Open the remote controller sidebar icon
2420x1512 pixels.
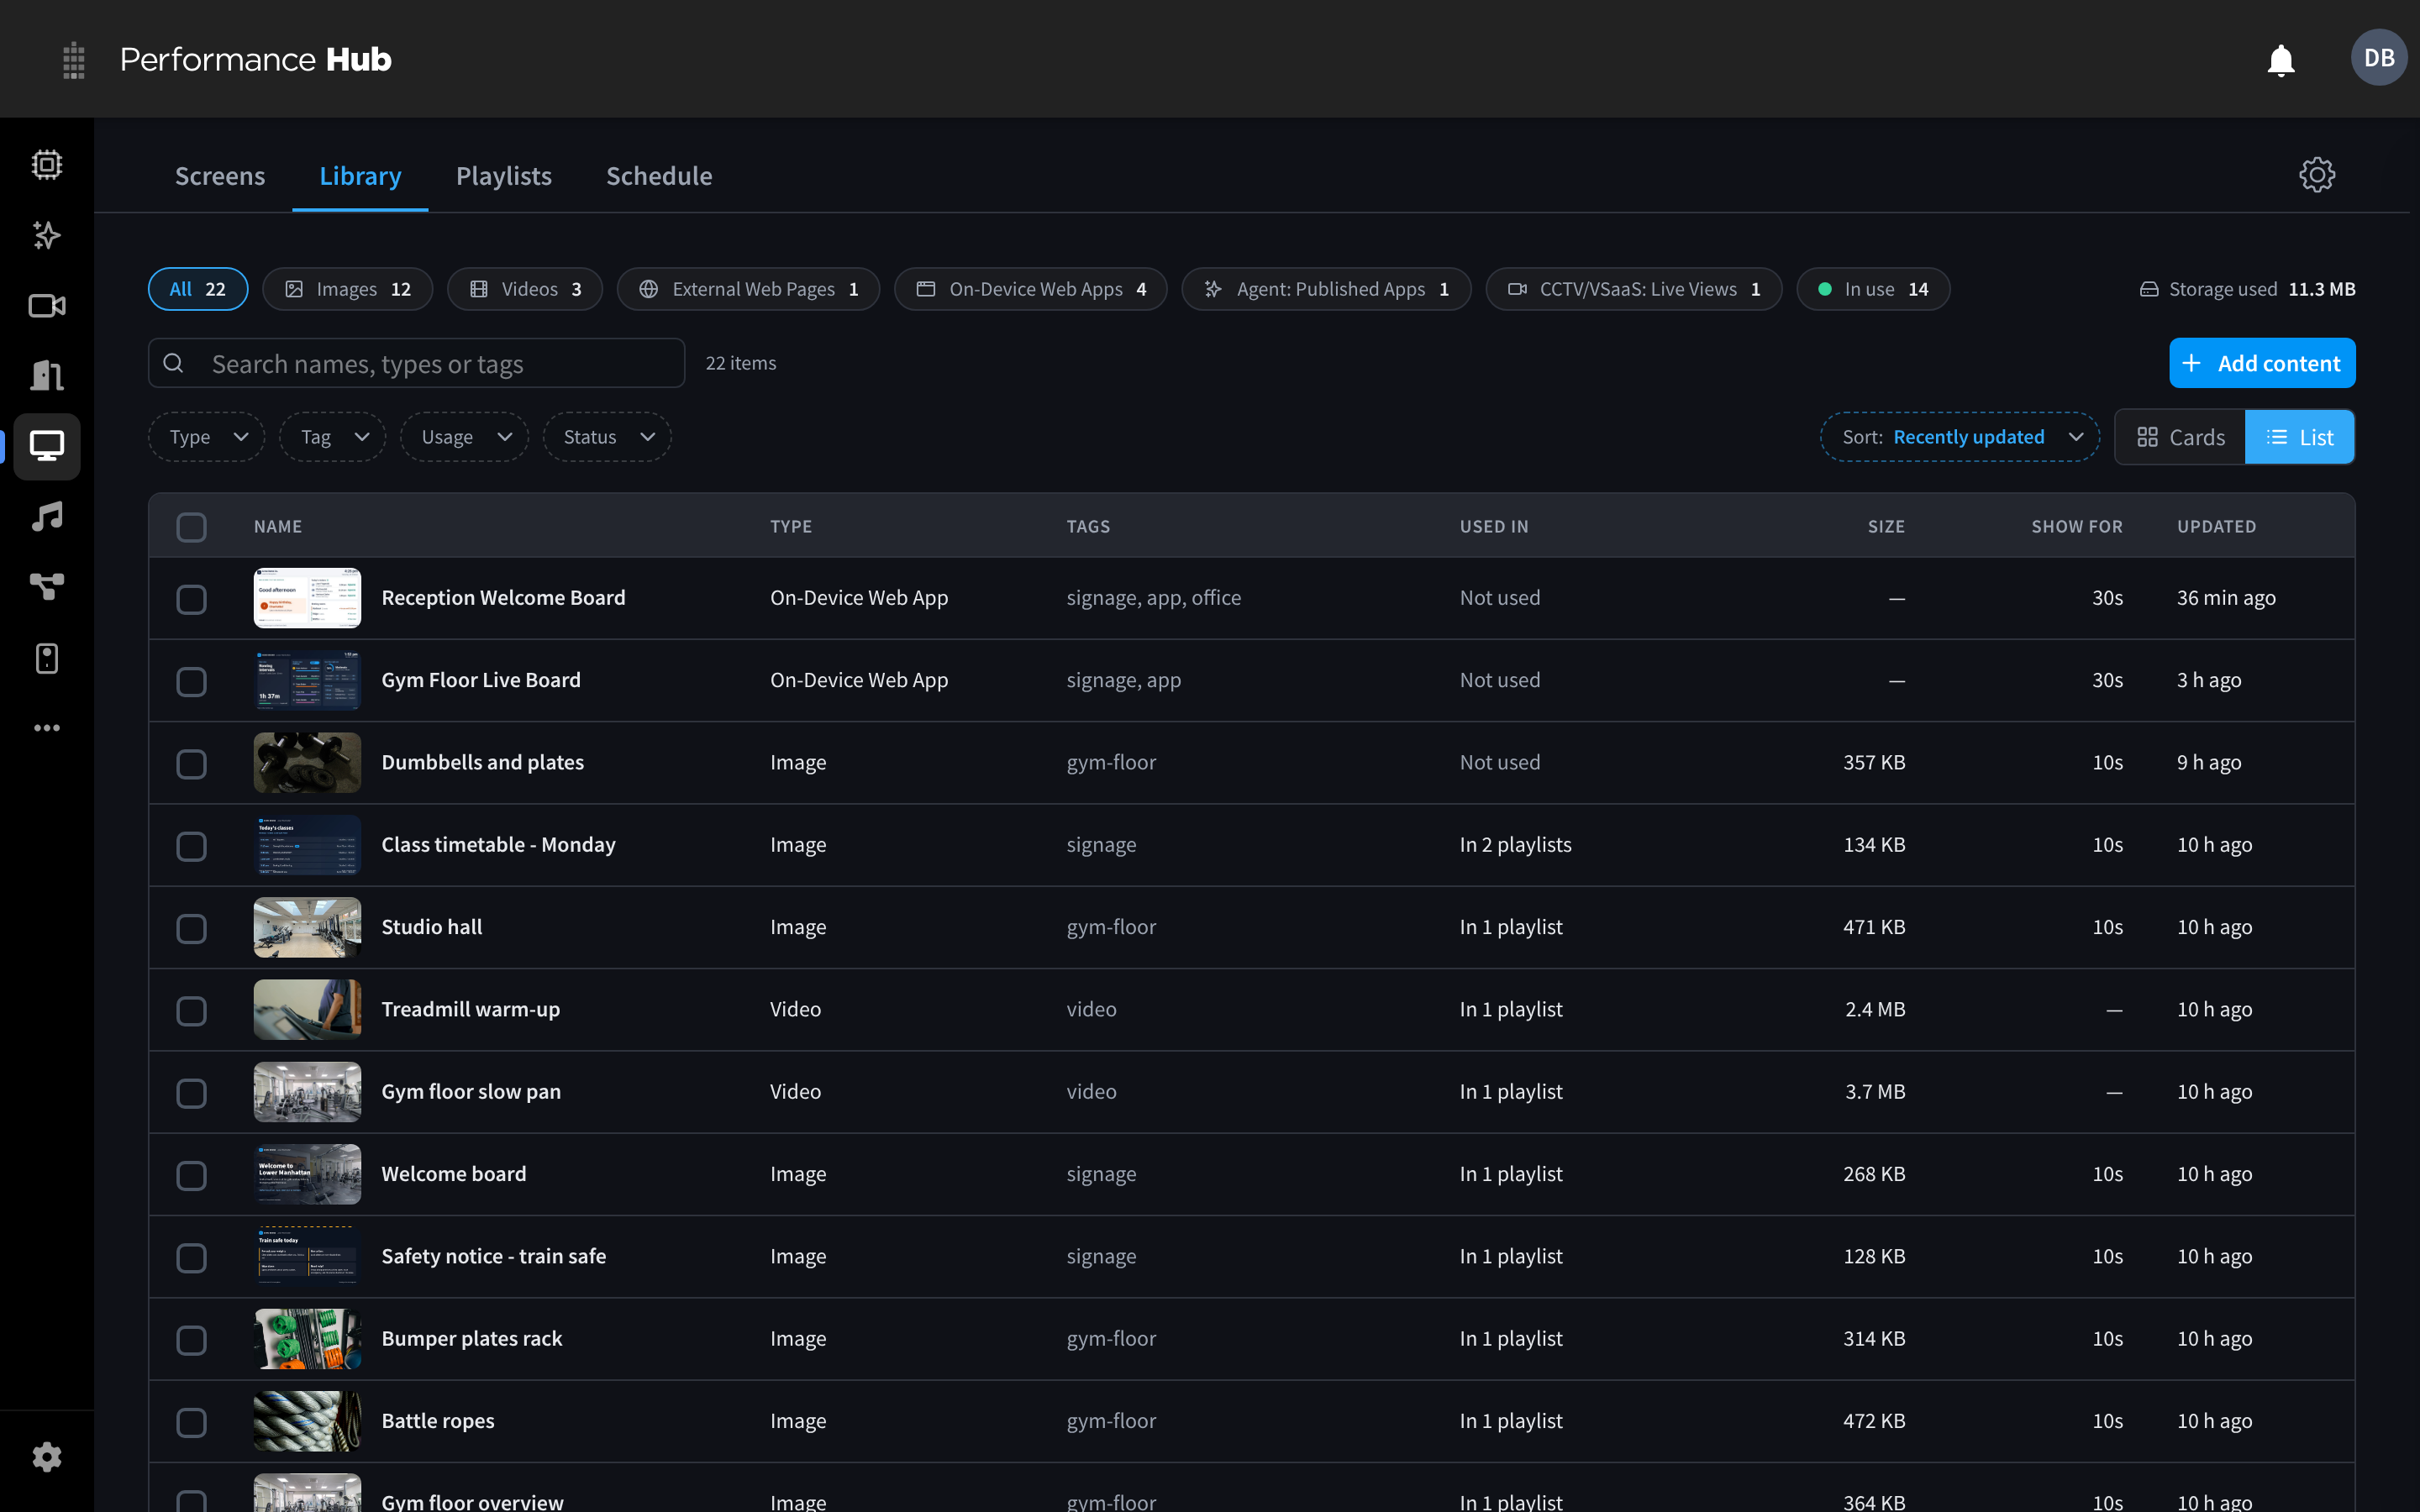(47, 658)
